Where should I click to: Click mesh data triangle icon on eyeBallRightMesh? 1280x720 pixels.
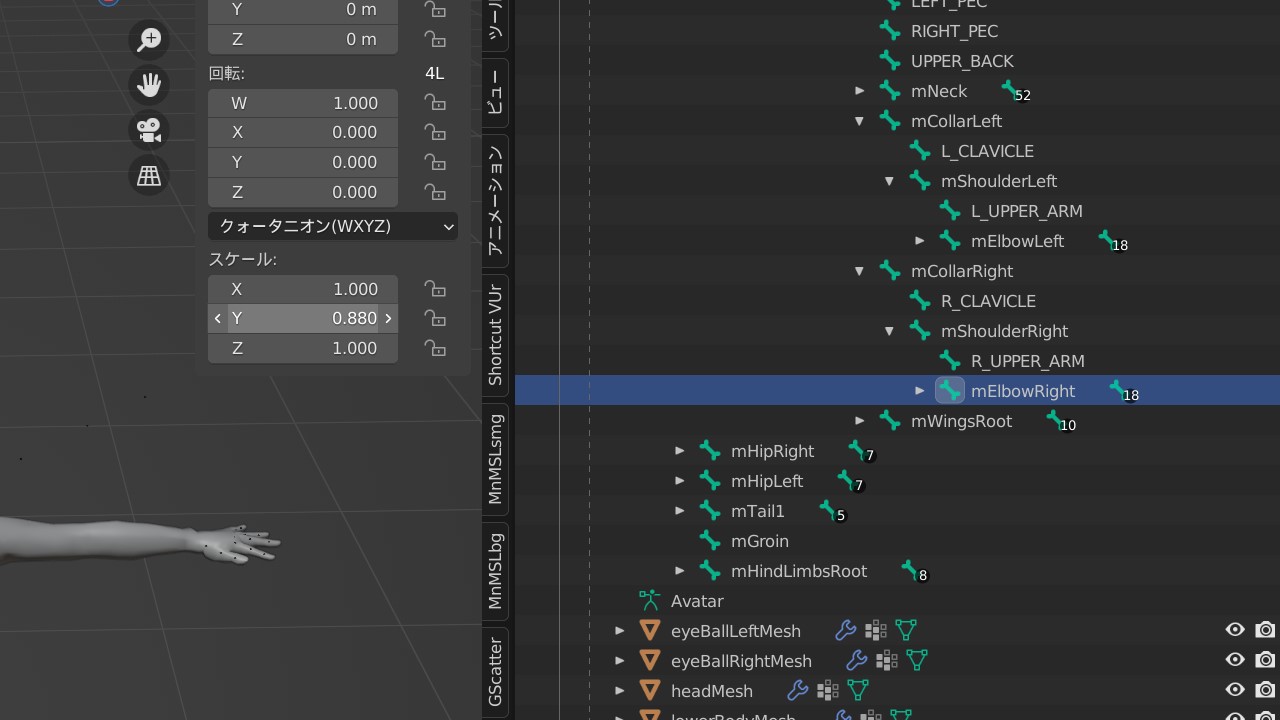click(x=917, y=660)
